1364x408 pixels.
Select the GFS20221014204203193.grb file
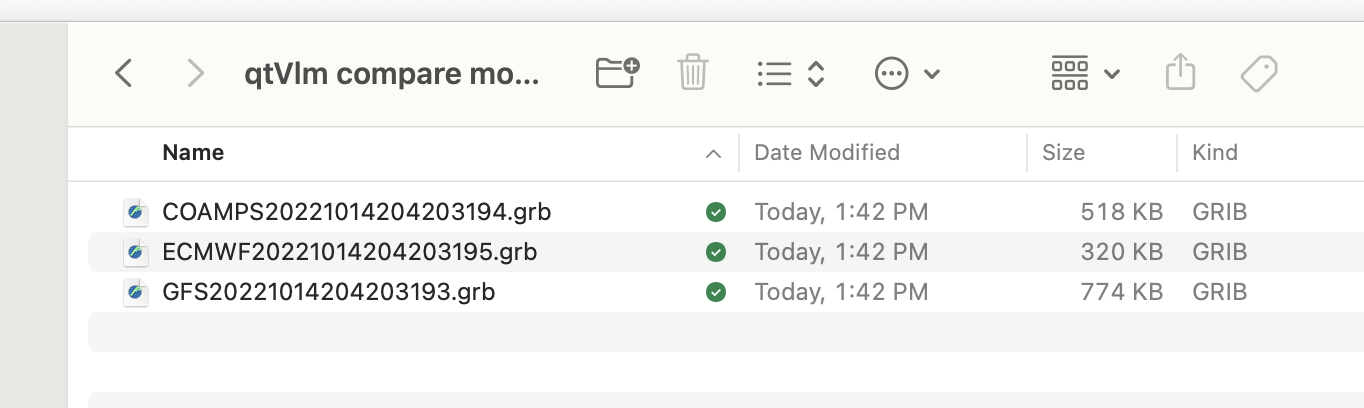pyautogui.click(x=328, y=293)
